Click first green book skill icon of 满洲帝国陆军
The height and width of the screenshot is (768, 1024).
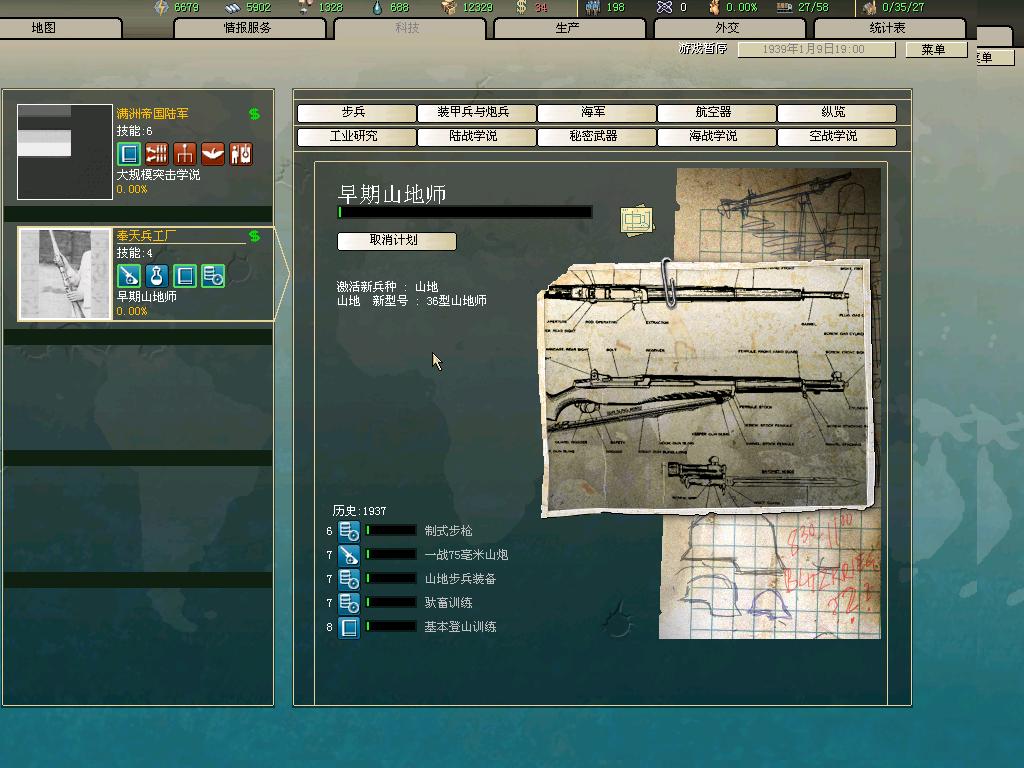(x=129, y=154)
